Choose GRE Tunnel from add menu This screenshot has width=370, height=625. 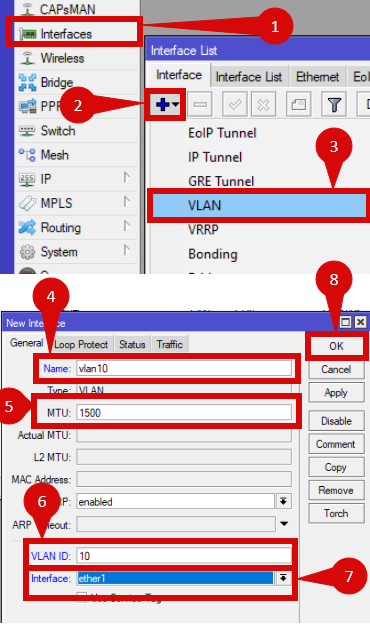[x=221, y=181]
